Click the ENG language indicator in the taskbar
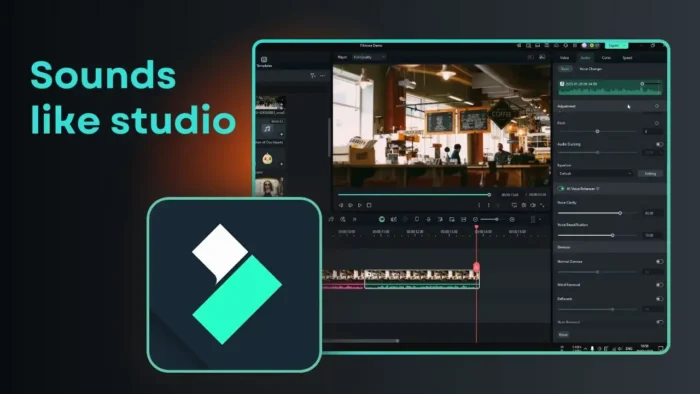Screen dimensions: 700x394 (x=629, y=348)
